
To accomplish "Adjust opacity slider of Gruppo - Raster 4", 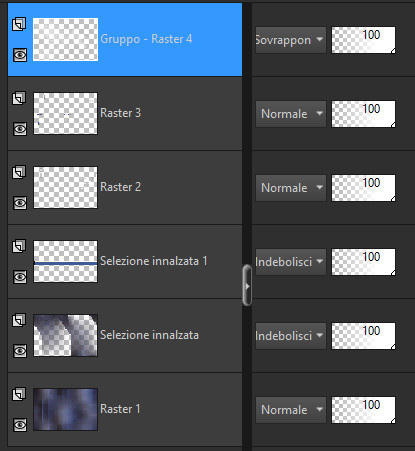I will 363,40.
